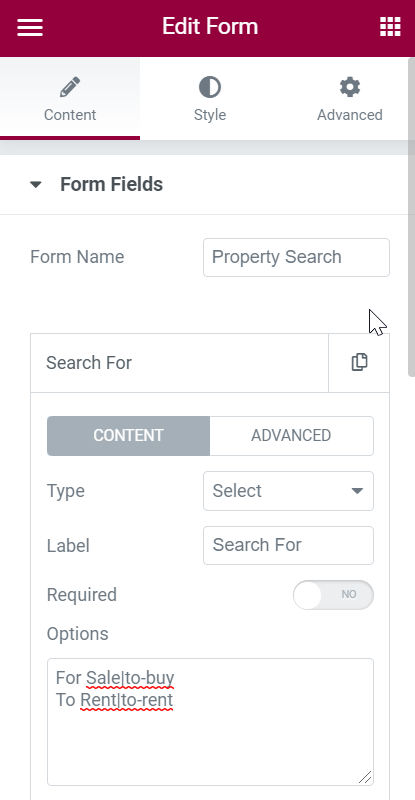Image resolution: width=415 pixels, height=800 pixels.
Task: Click the Style half-circle icon
Action: click(210, 87)
